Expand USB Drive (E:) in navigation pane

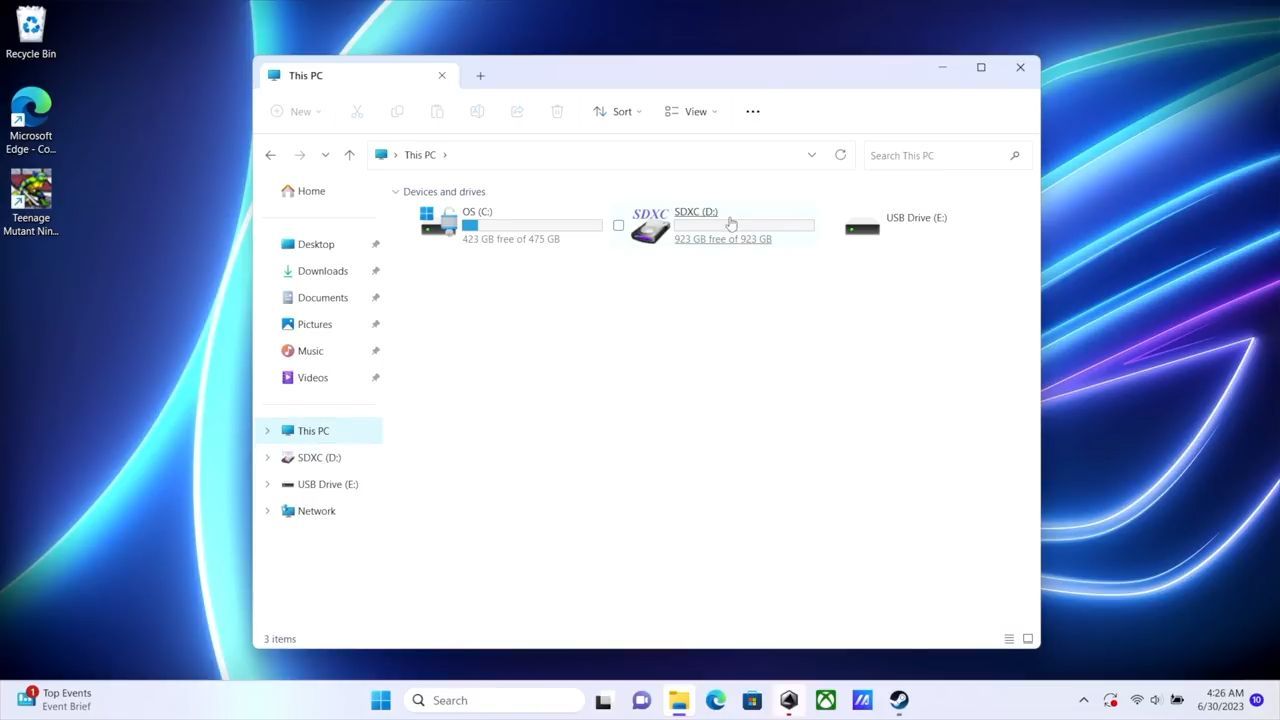[x=267, y=484]
